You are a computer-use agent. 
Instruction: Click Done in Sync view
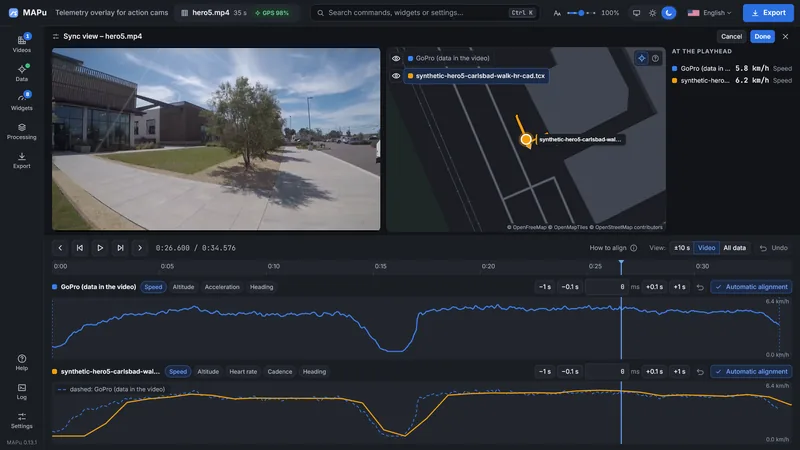click(x=762, y=36)
